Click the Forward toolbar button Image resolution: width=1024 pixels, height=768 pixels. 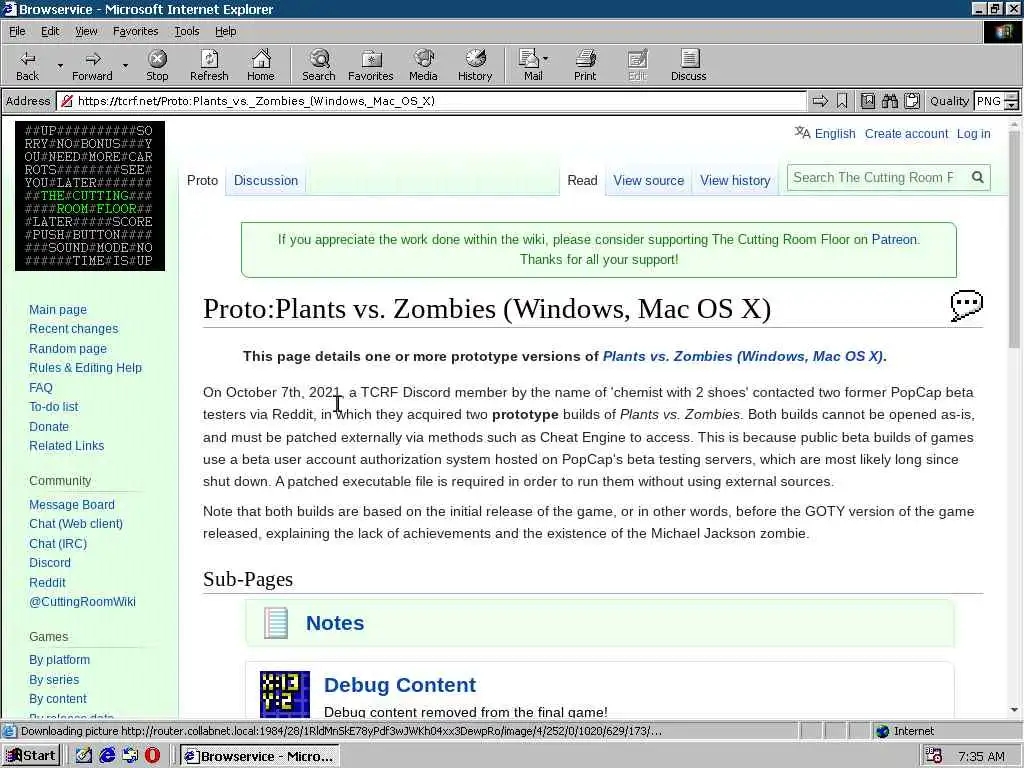(x=92, y=65)
